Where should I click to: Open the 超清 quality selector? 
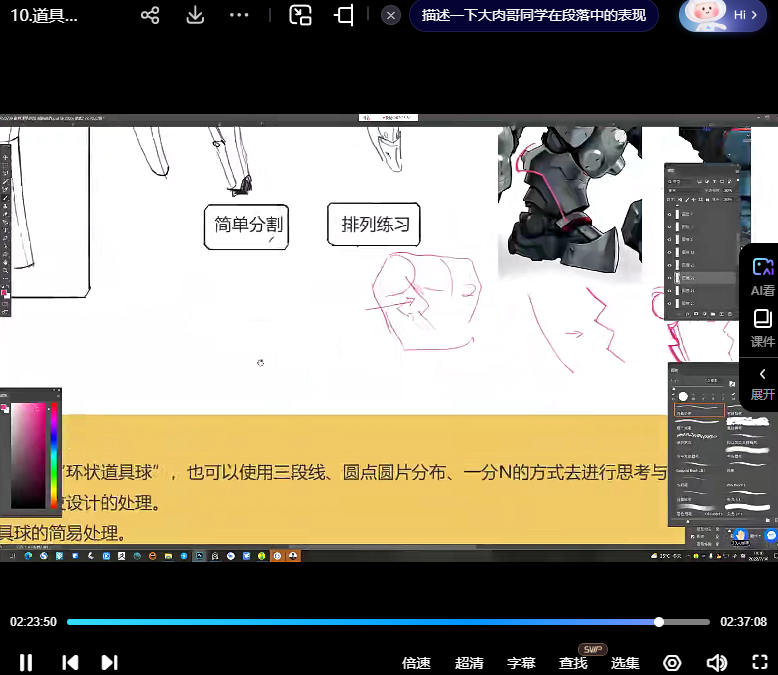tap(469, 662)
